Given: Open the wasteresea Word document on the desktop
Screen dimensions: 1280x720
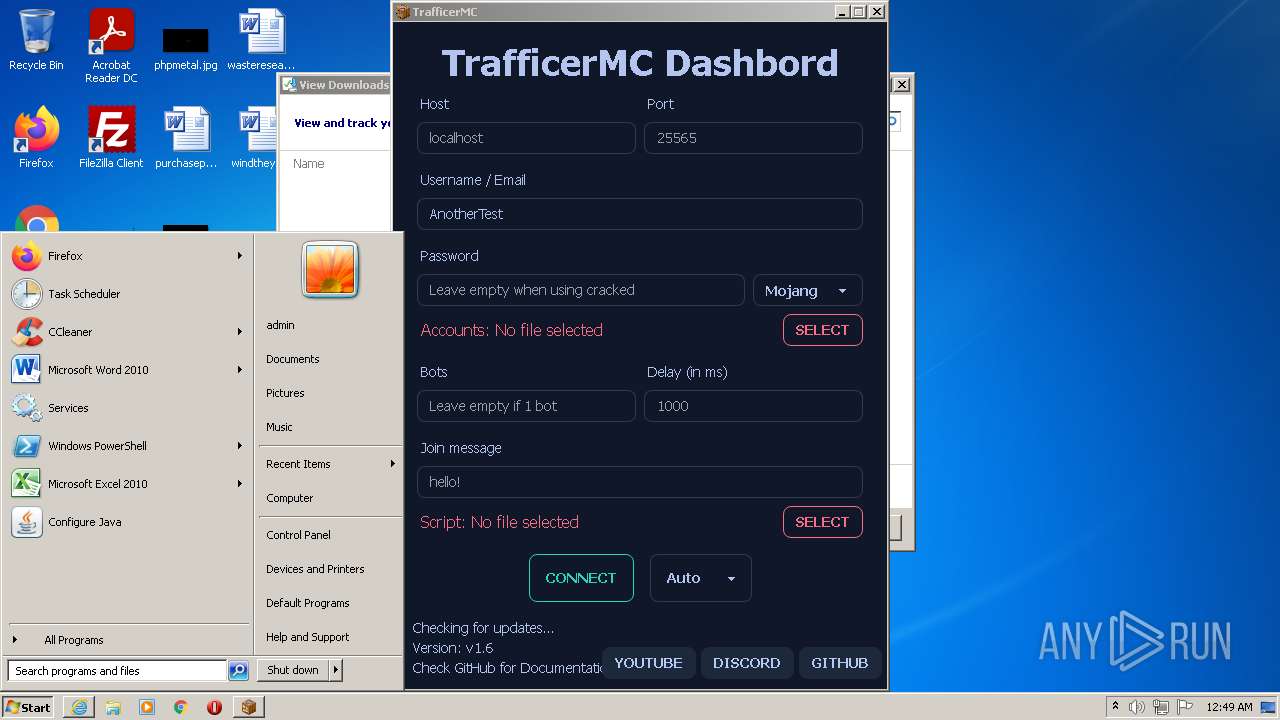Looking at the screenshot, I should pyautogui.click(x=261, y=41).
